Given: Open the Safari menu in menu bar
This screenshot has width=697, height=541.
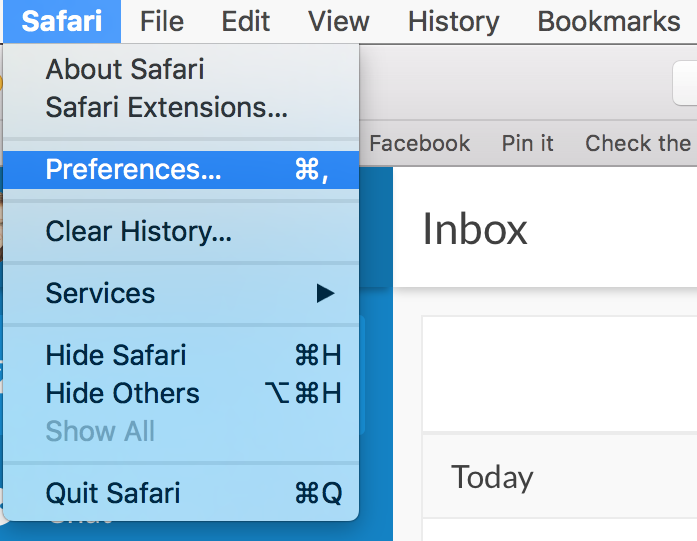Looking at the screenshot, I should pos(62,21).
